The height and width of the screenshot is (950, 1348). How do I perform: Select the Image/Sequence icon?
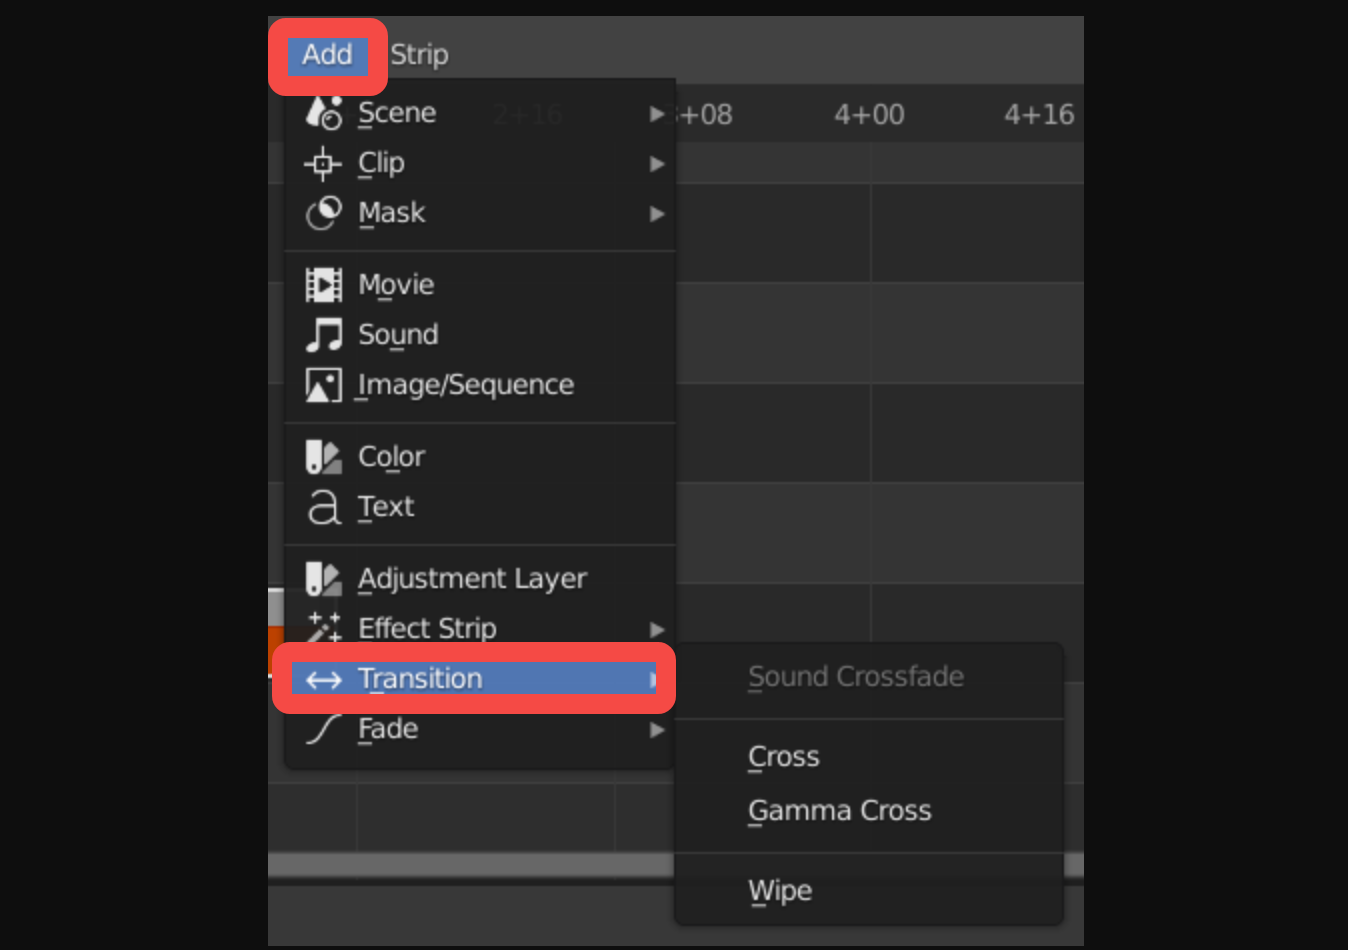[322, 384]
